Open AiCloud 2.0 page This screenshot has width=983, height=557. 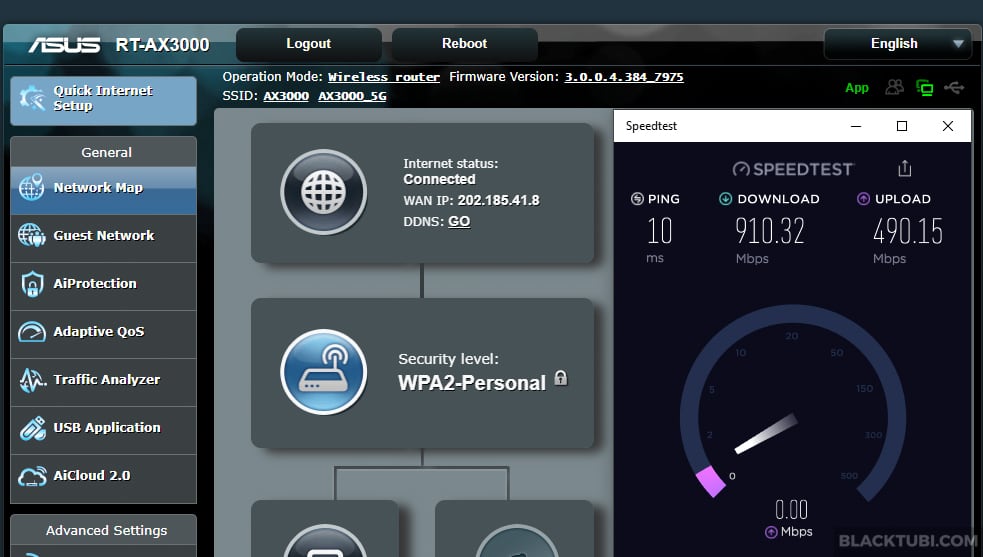tap(103, 479)
